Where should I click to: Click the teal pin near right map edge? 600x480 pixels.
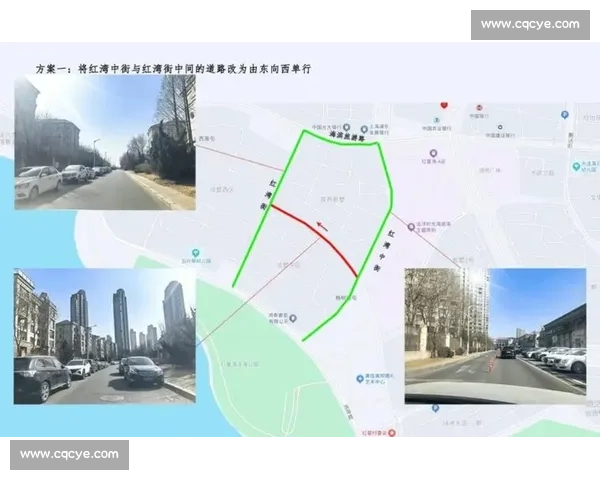(x=576, y=167)
